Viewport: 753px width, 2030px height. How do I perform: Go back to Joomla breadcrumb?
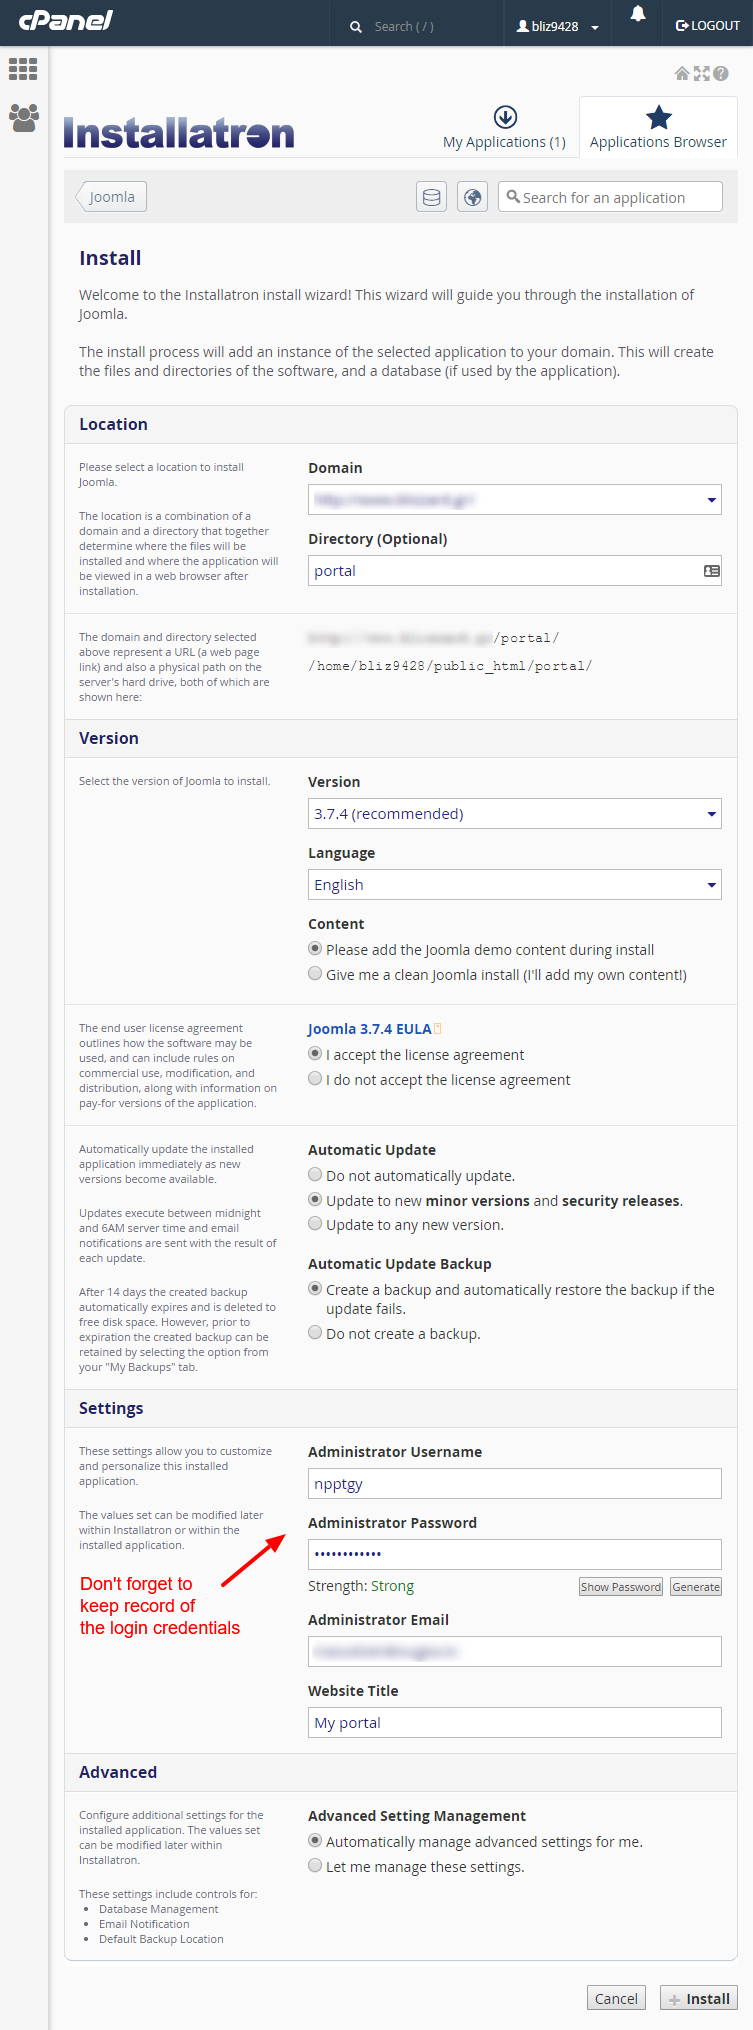pos(111,197)
